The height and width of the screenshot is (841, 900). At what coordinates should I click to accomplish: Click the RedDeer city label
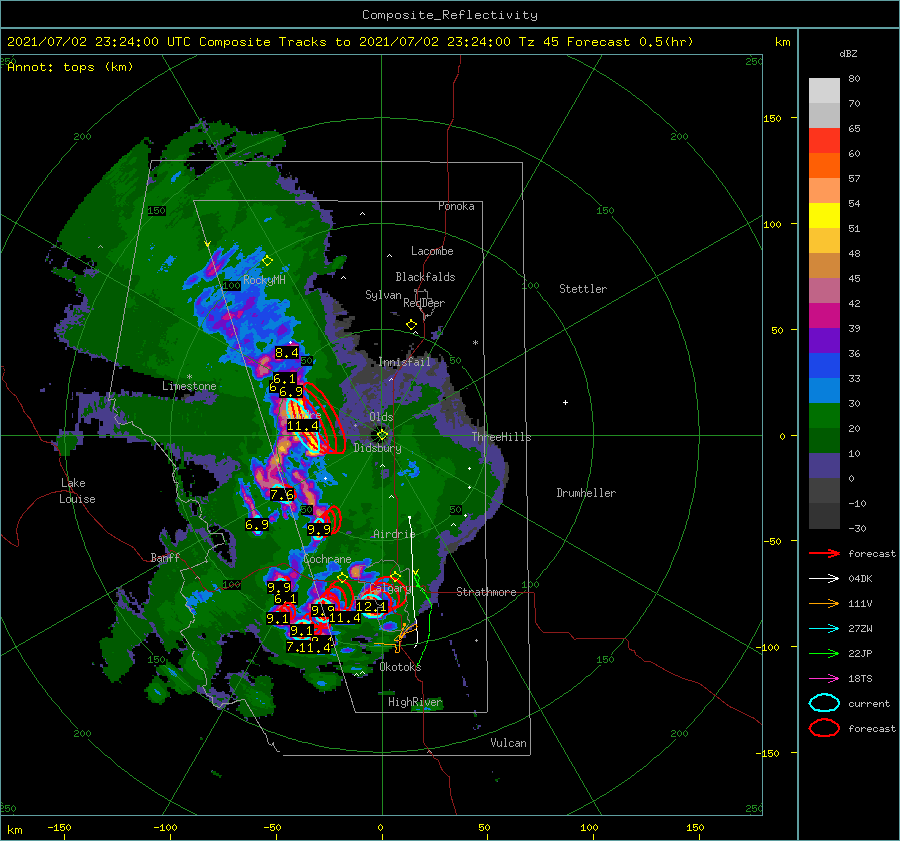click(x=424, y=303)
